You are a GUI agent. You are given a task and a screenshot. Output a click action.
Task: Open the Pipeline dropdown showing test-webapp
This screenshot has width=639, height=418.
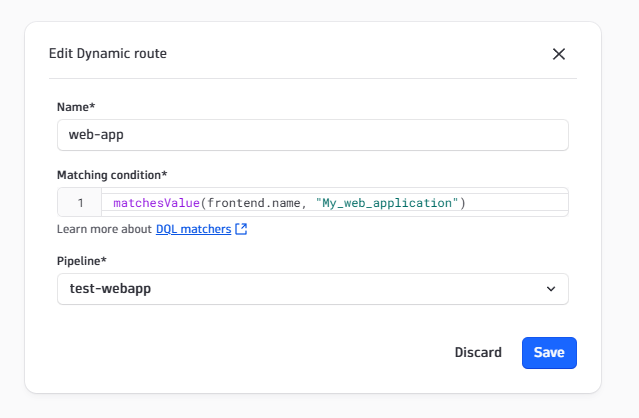click(313, 289)
